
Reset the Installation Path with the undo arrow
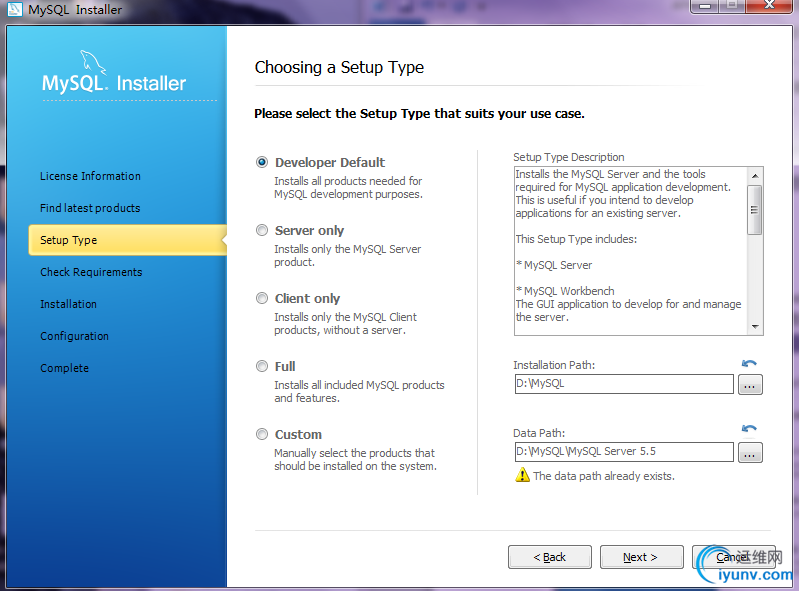749,364
